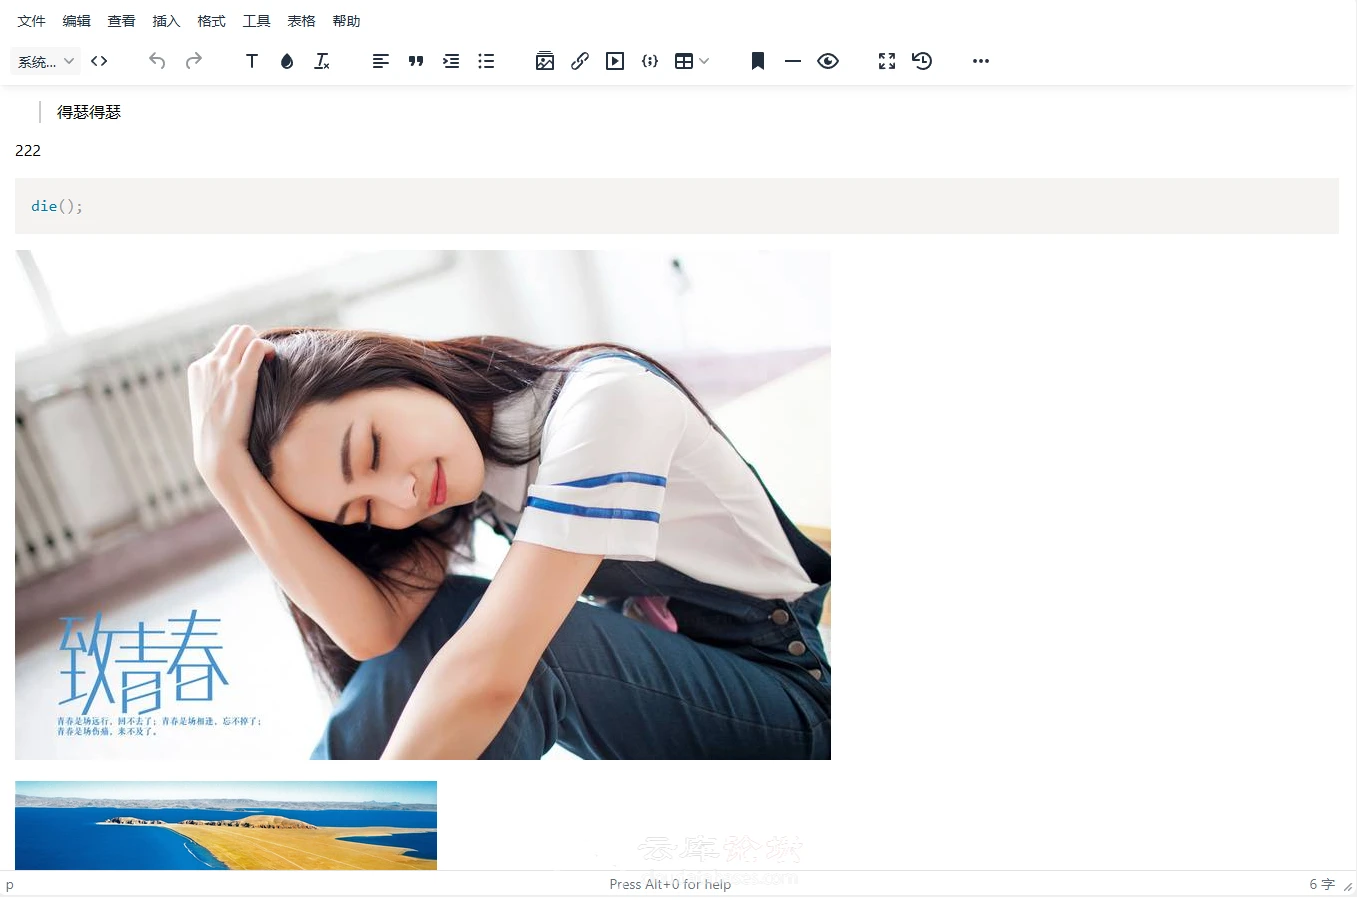Viewport: 1357px width, 900px height.
Task: Add an anchor with bookmark icon
Action: pyautogui.click(x=758, y=61)
